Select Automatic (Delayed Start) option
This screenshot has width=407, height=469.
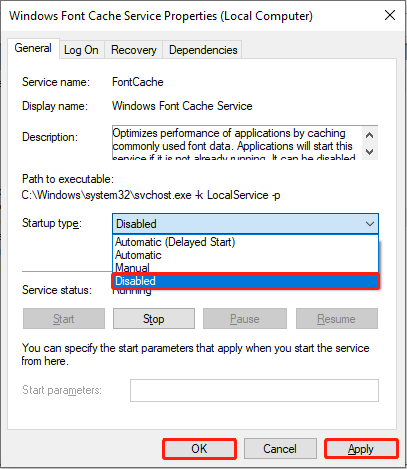pos(245,242)
